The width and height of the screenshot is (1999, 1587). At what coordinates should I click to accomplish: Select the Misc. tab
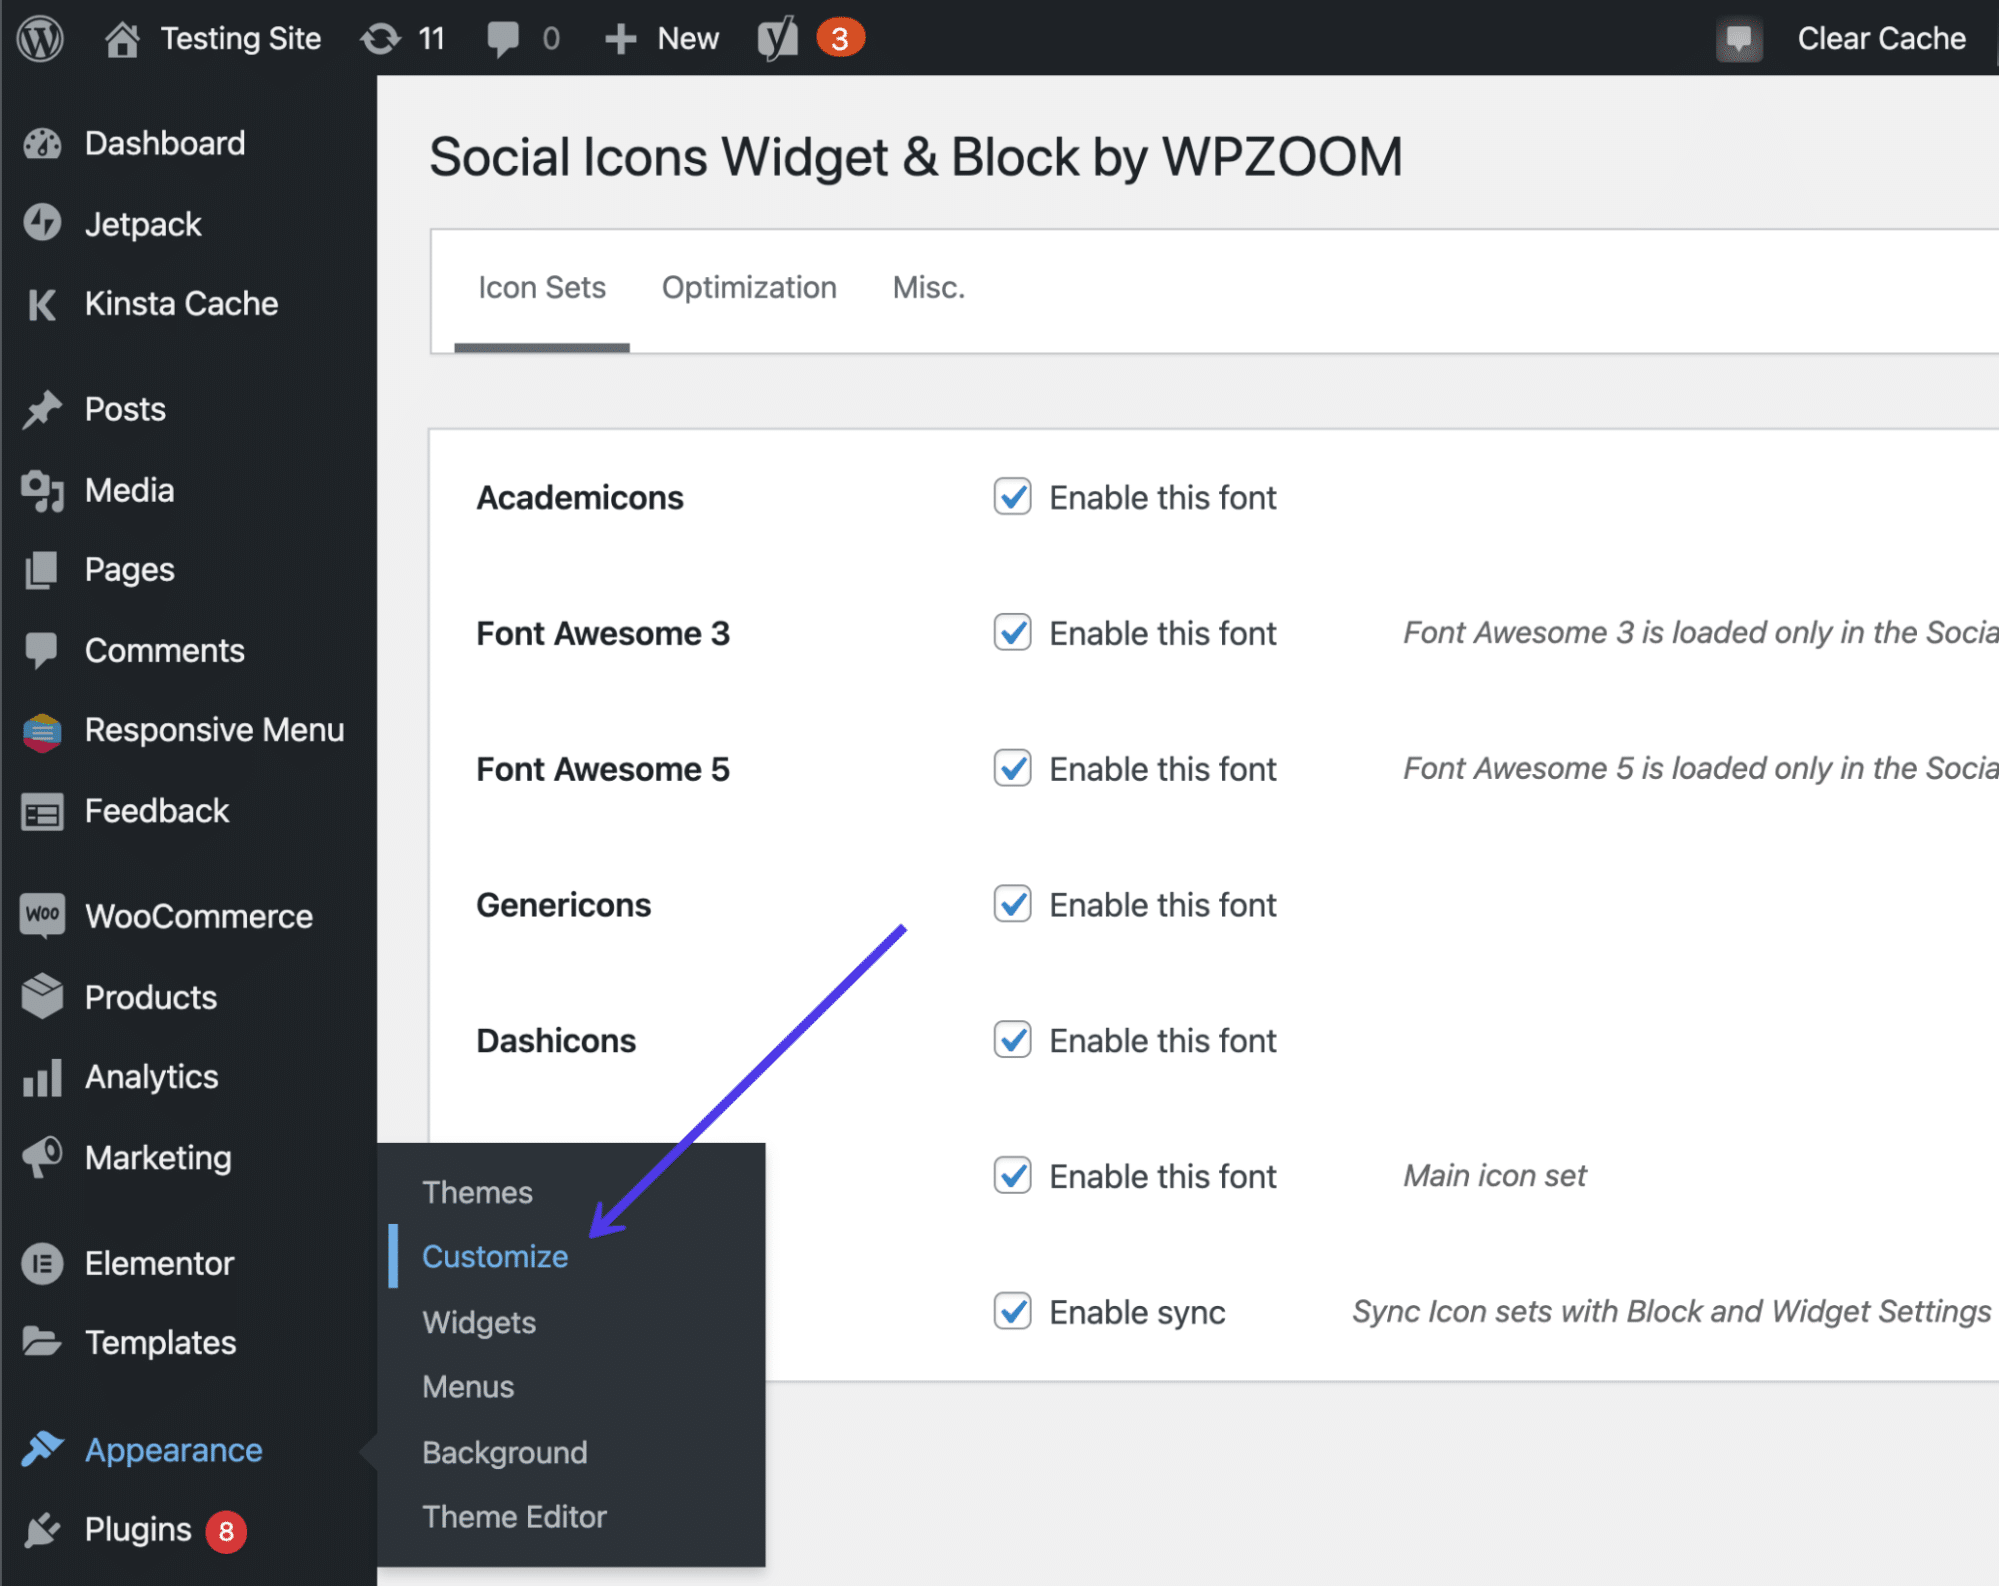pyautogui.click(x=931, y=287)
